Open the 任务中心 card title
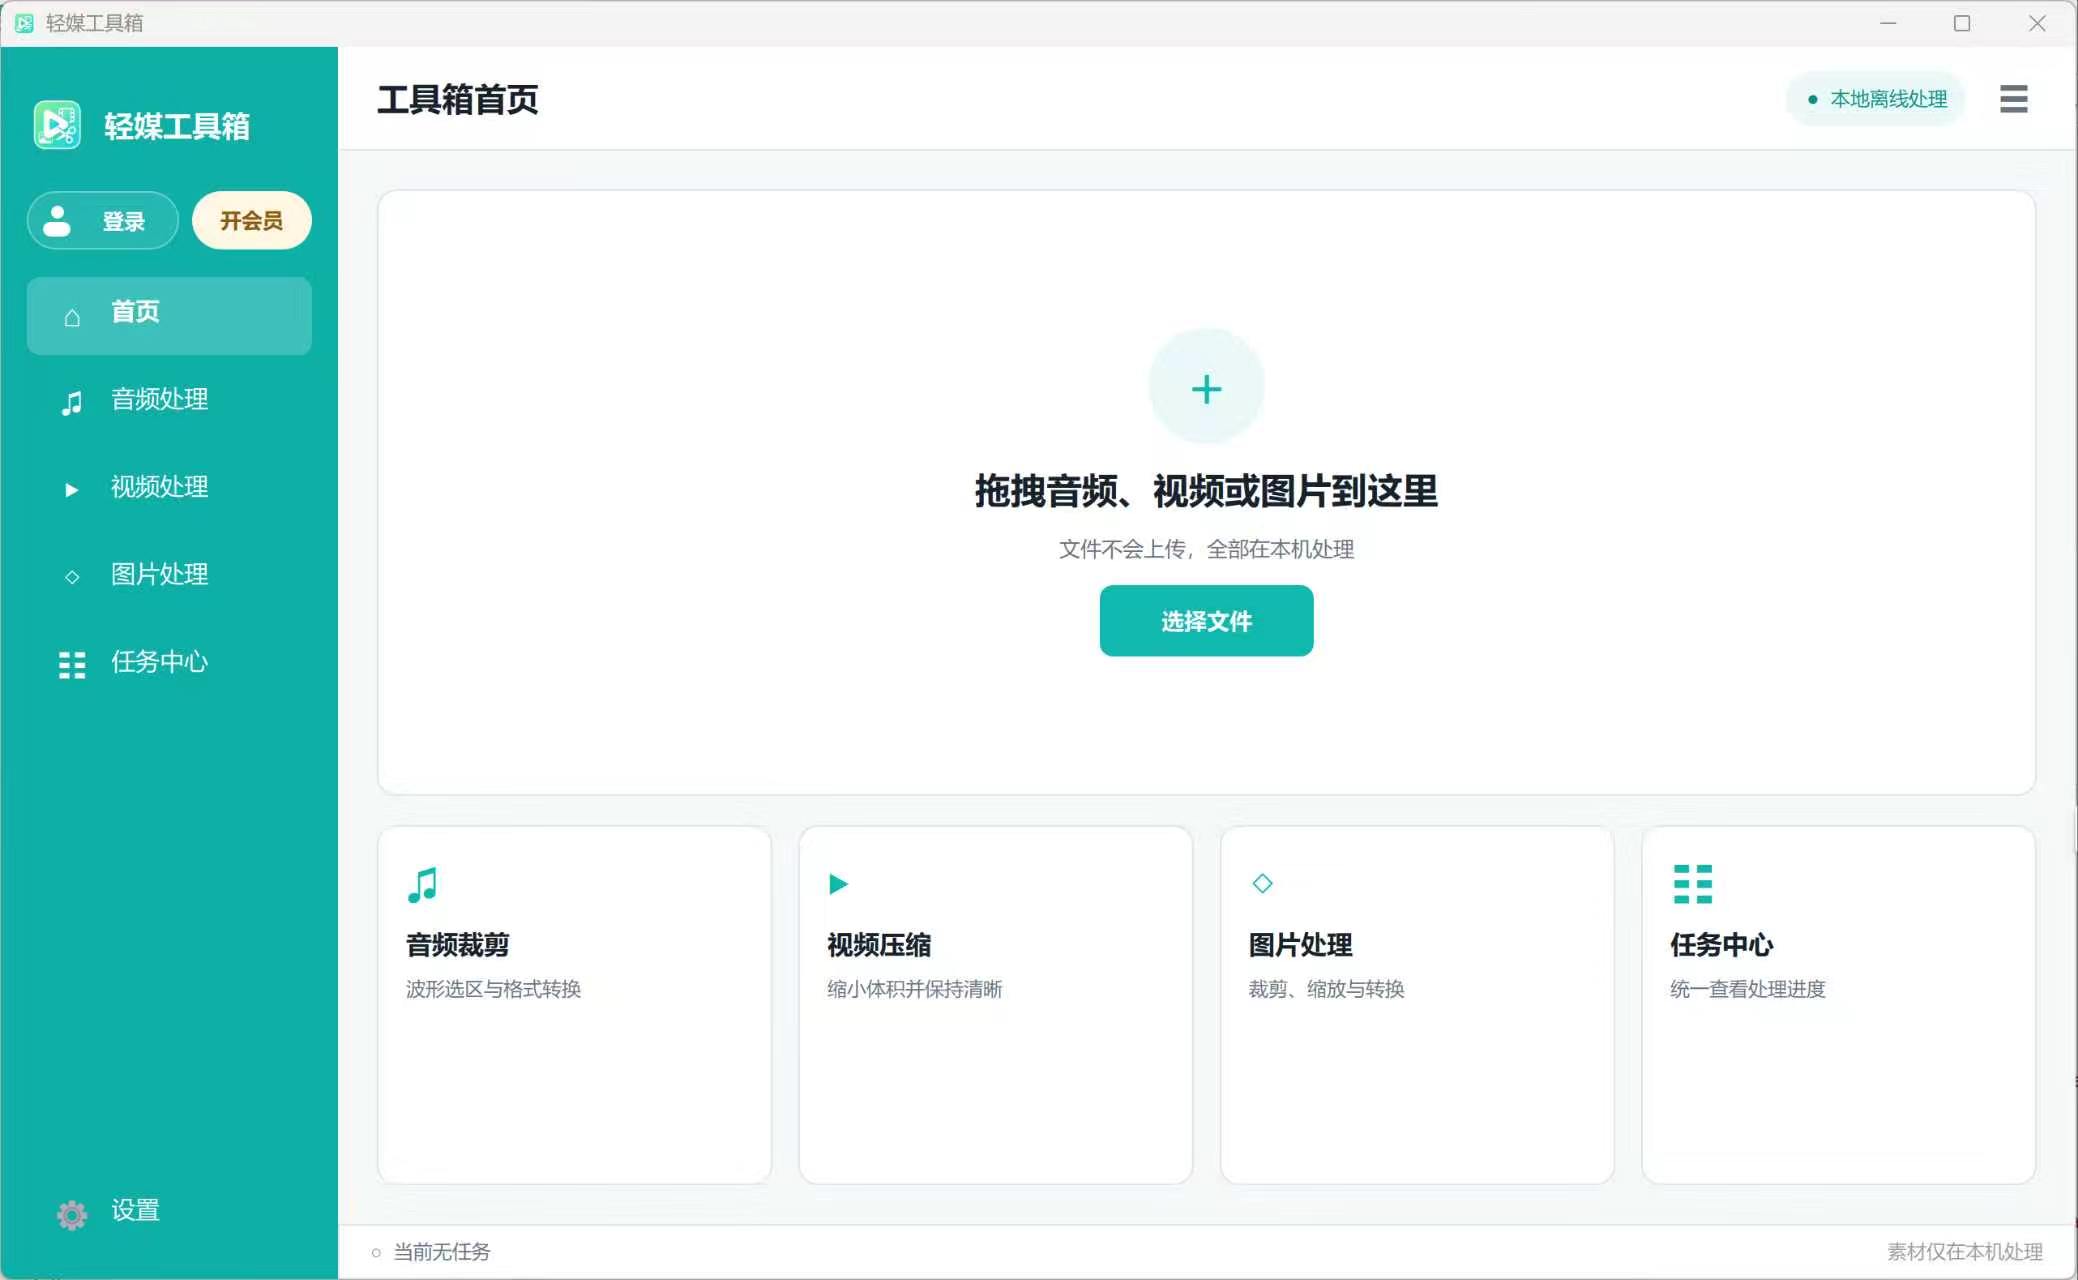Screen dimensions: 2078x1280 point(1722,945)
